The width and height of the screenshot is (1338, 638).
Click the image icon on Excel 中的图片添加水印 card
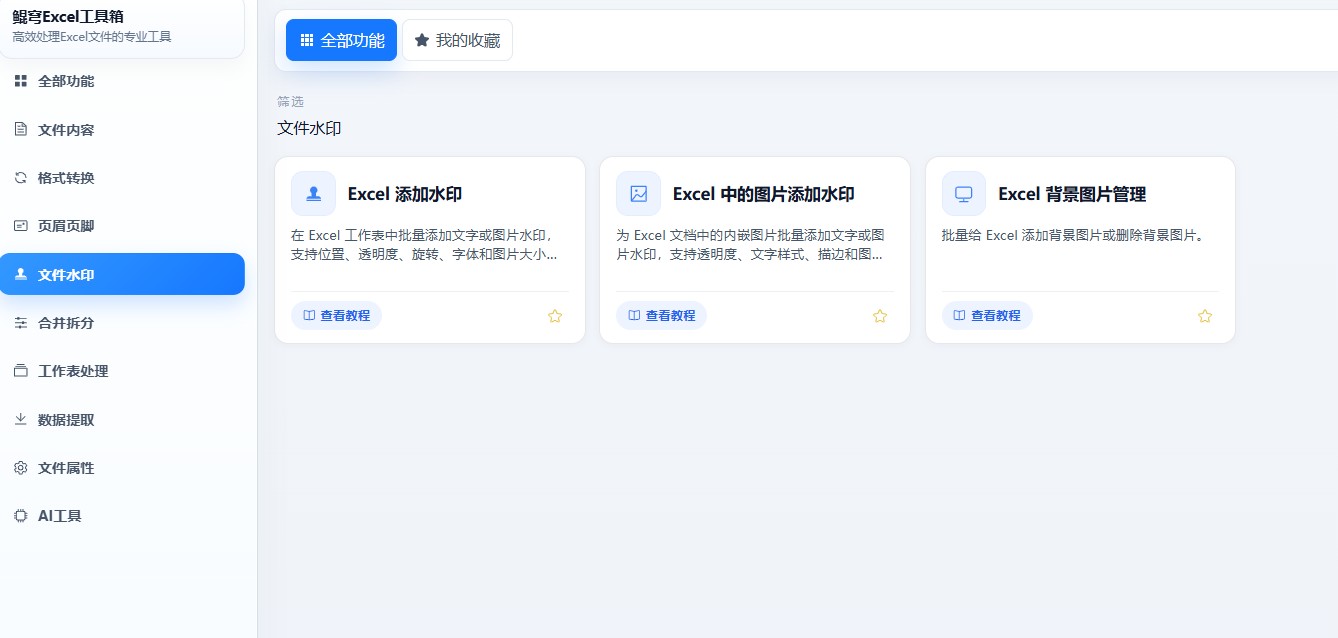(x=639, y=194)
